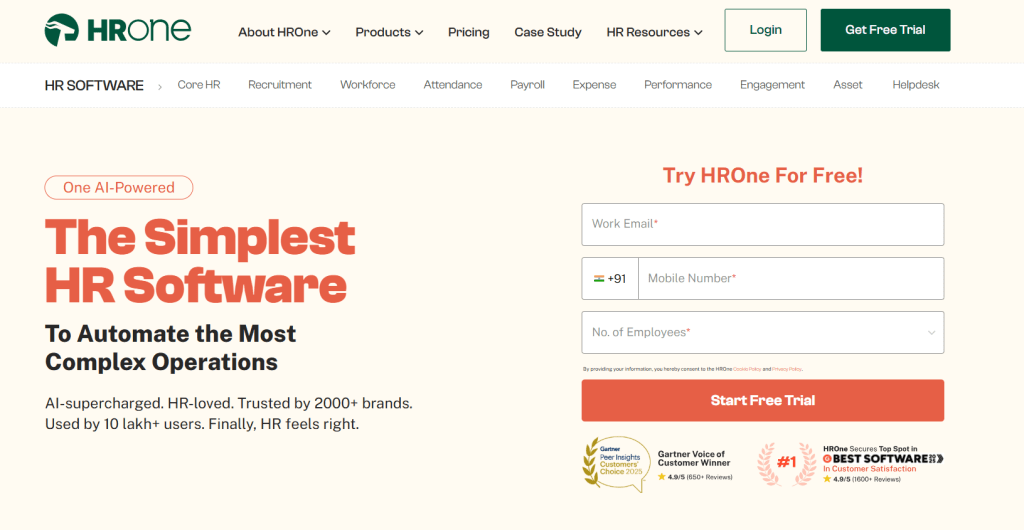This screenshot has height=530, width=1024.
Task: Click the breadcrumb arrow after HR SOFTWARE
Action: coord(159,86)
